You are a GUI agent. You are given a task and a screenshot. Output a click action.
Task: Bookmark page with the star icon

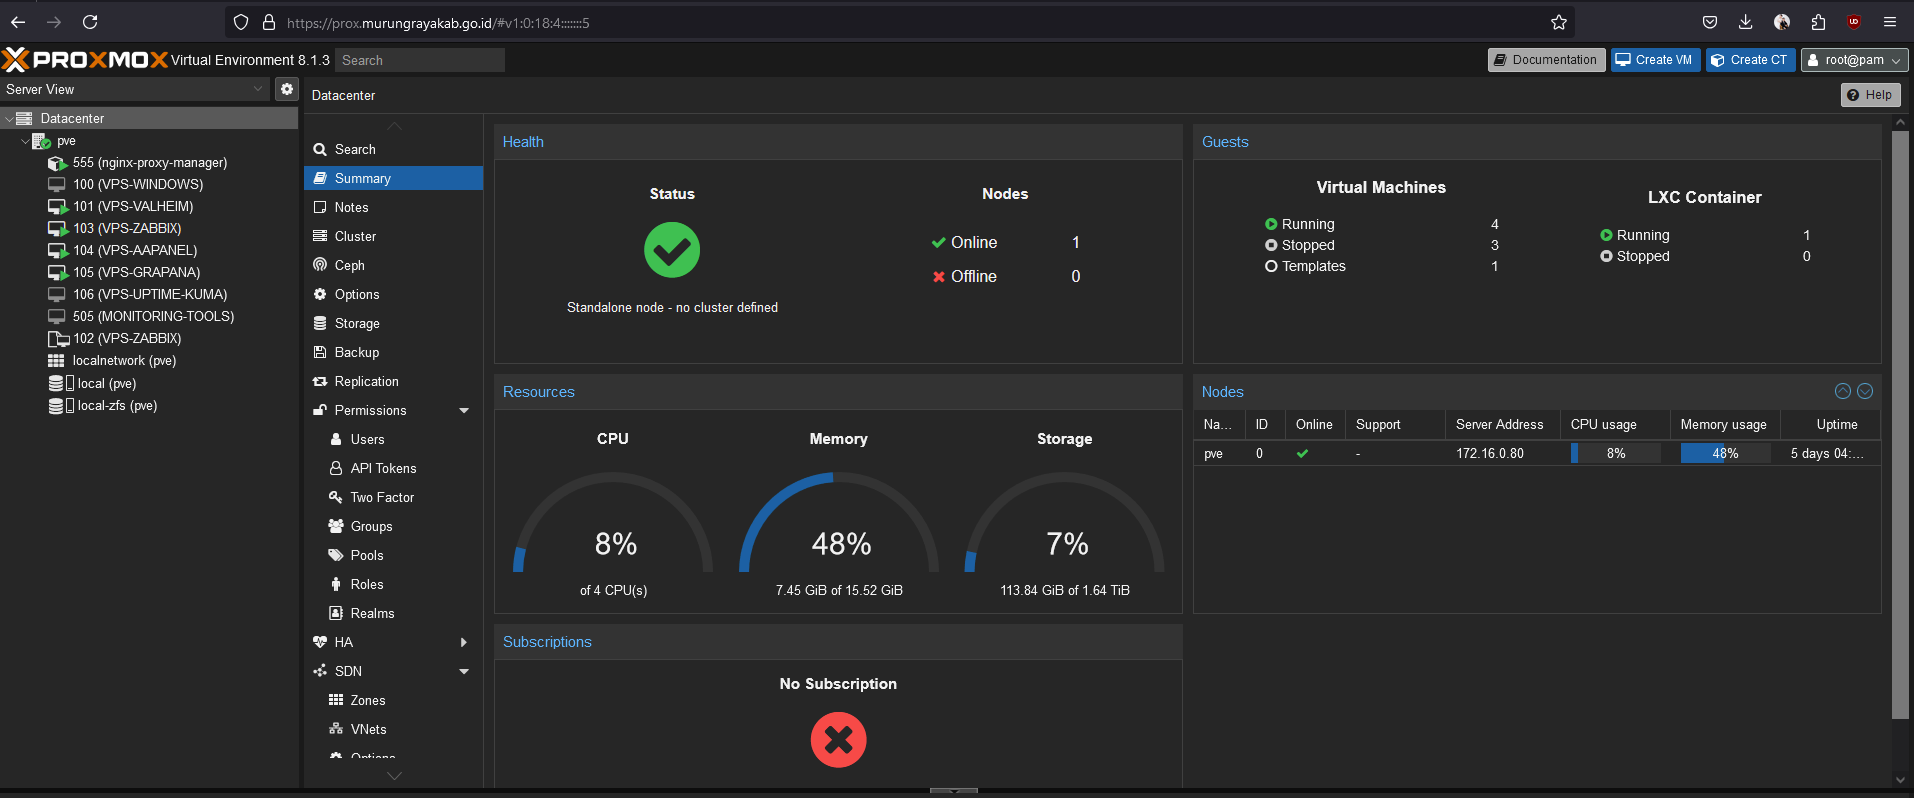click(x=1558, y=22)
